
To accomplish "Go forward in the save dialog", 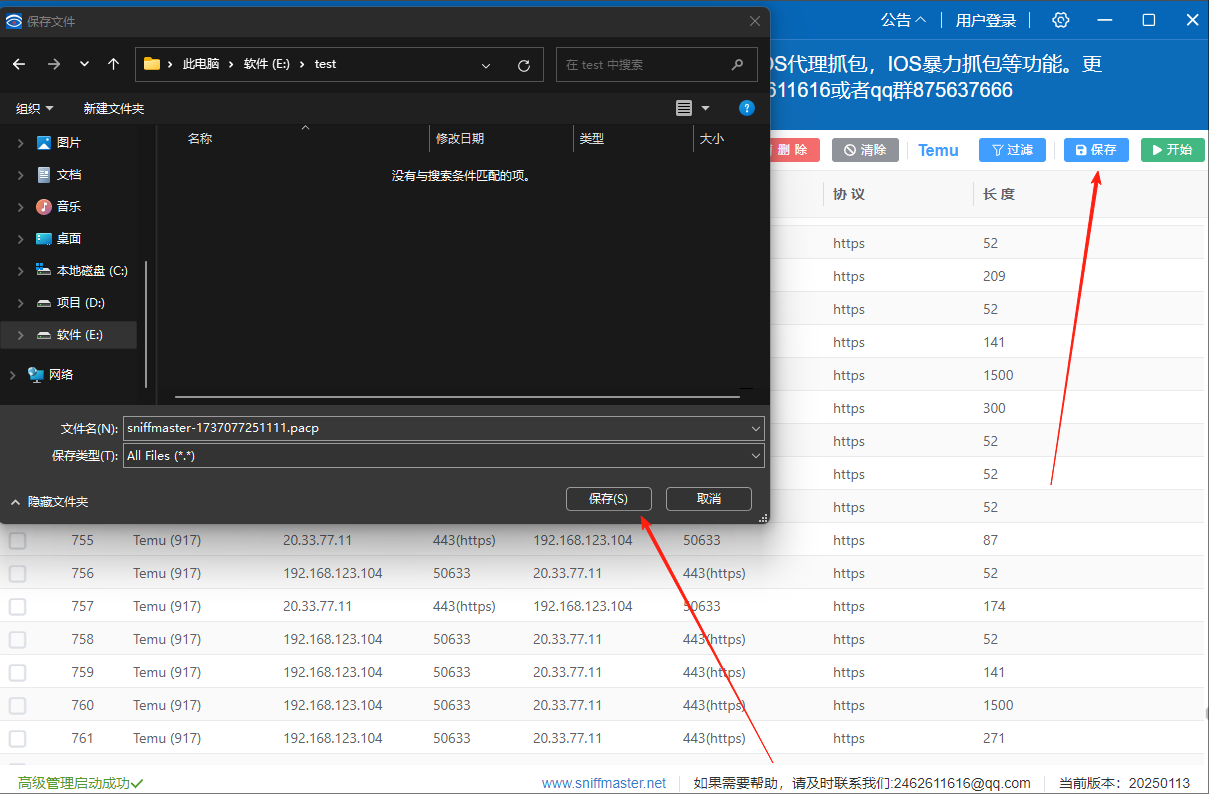I will 54,64.
